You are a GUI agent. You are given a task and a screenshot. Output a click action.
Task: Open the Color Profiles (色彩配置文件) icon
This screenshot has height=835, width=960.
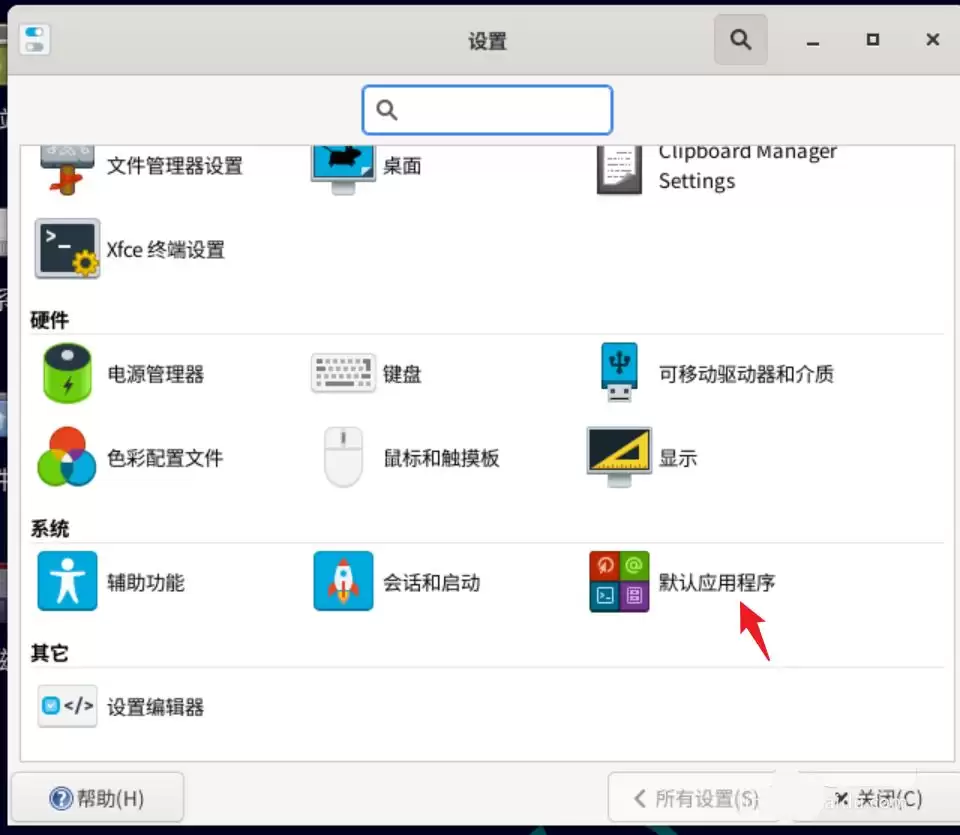pos(67,457)
